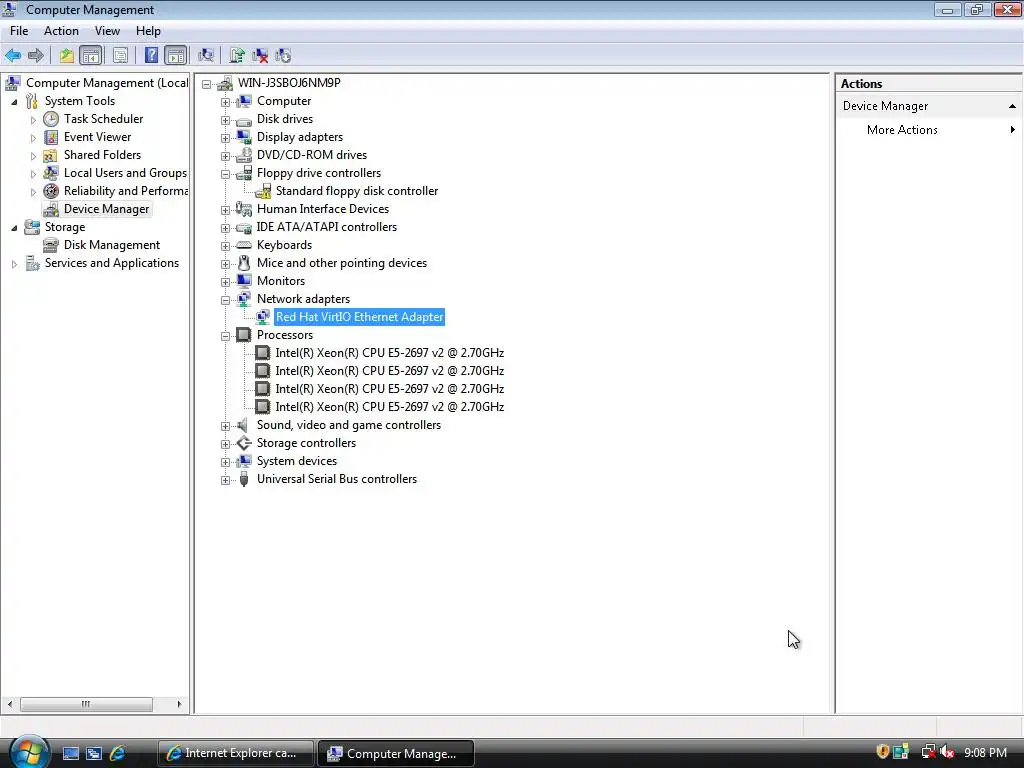Collapse the WIN-J3SBOJ6NM9P root node
1024x768 pixels.
(x=206, y=84)
